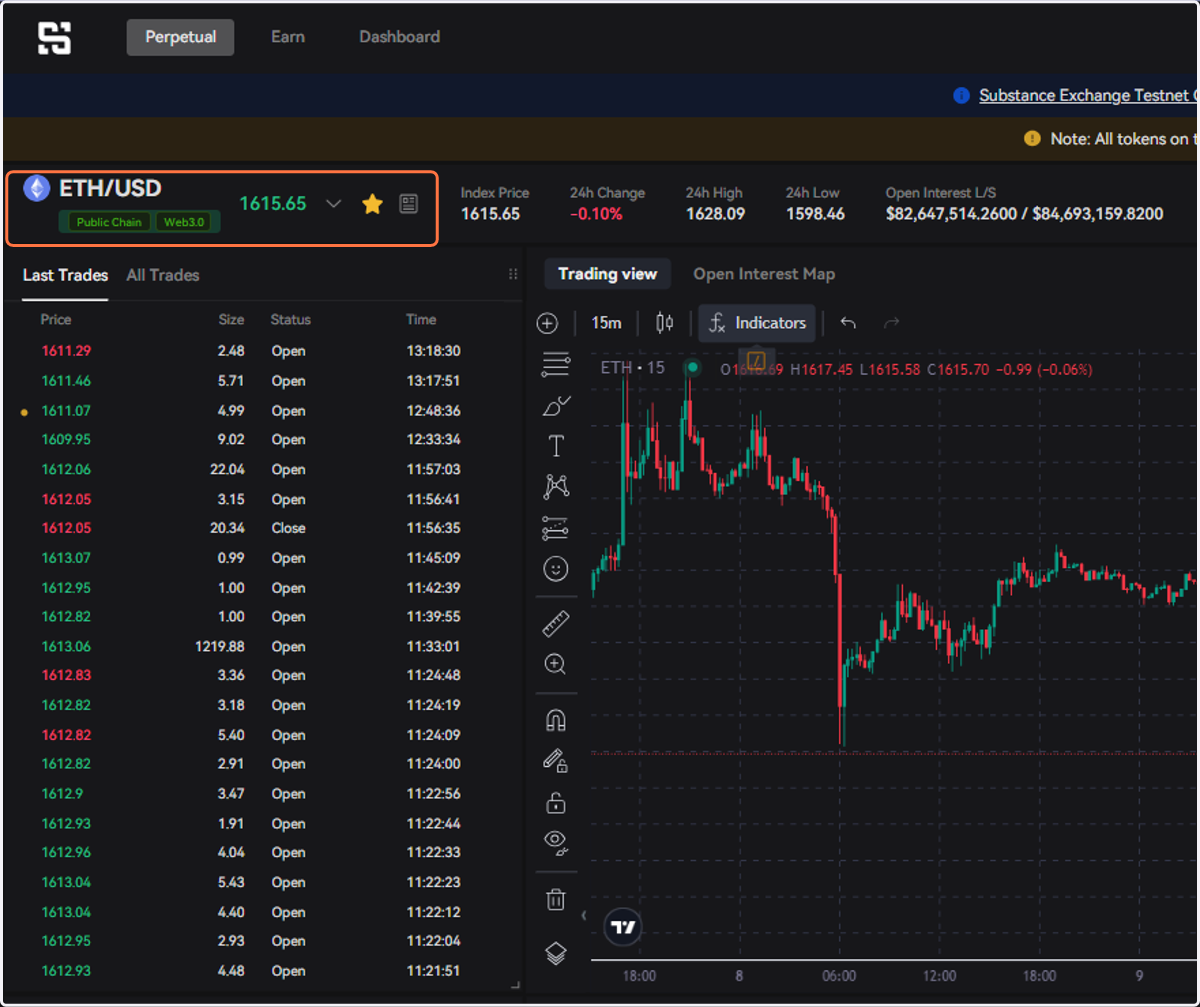
Task: Click the Size column header
Action: tap(231, 320)
